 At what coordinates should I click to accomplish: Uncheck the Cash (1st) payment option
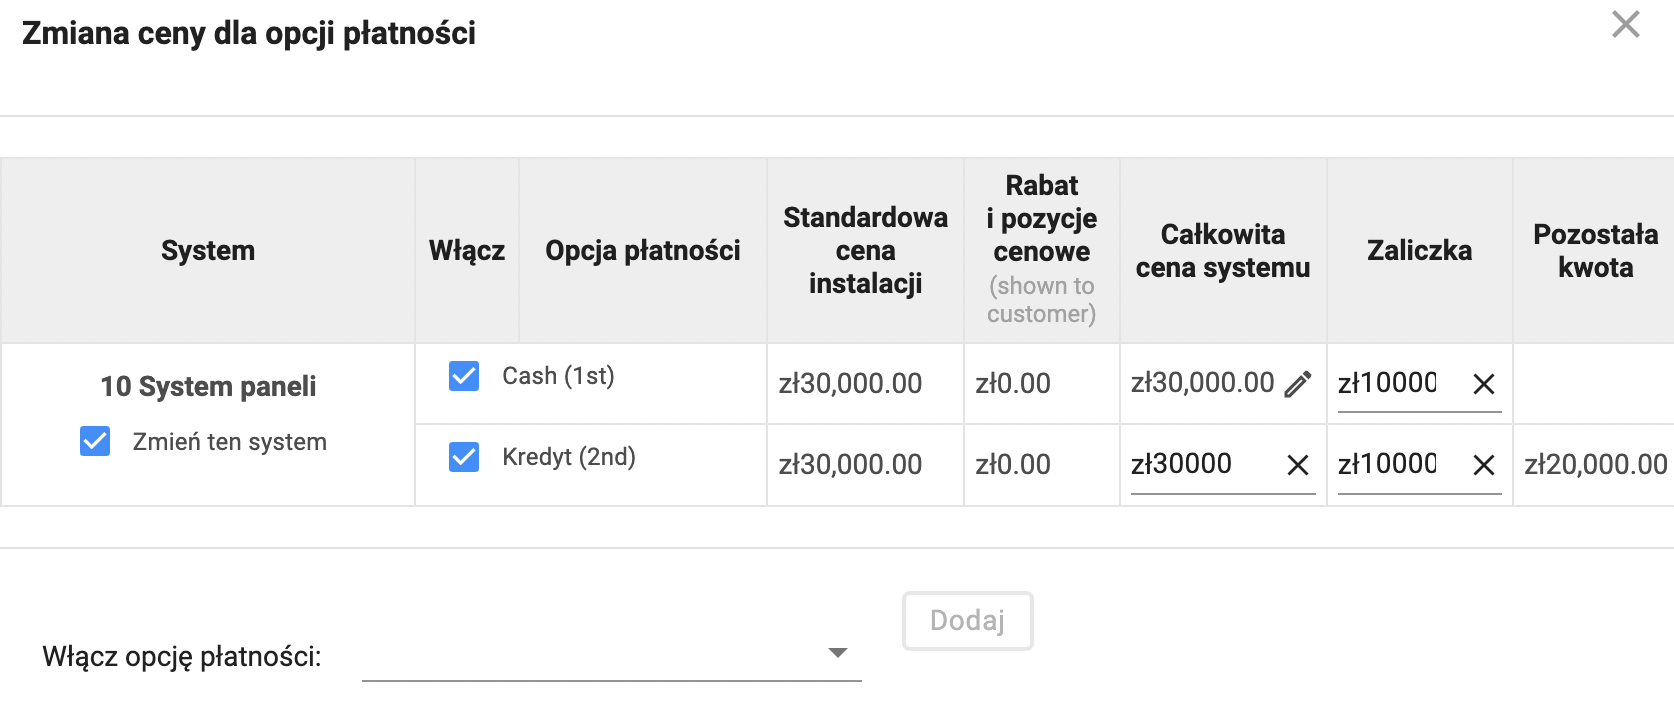pyautogui.click(x=464, y=376)
